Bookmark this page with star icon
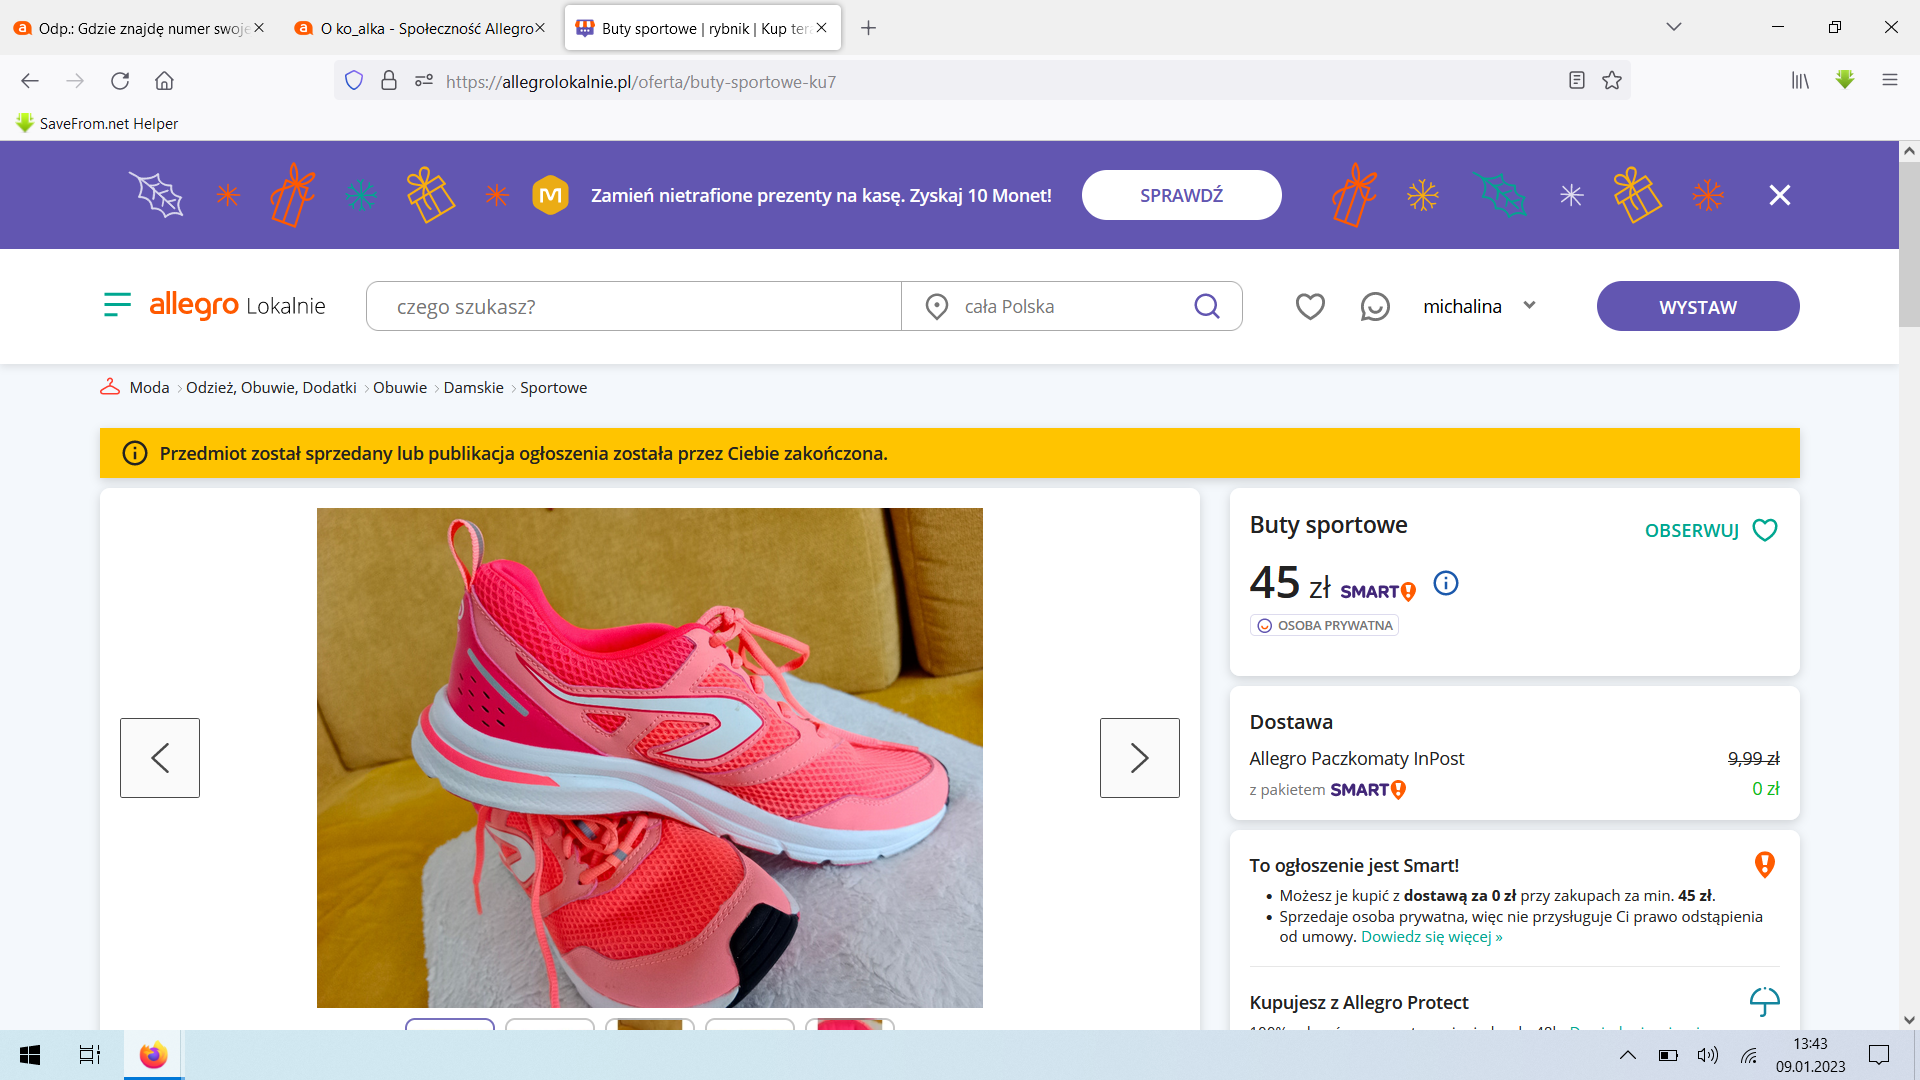The height and width of the screenshot is (1080, 1920). (x=1612, y=81)
